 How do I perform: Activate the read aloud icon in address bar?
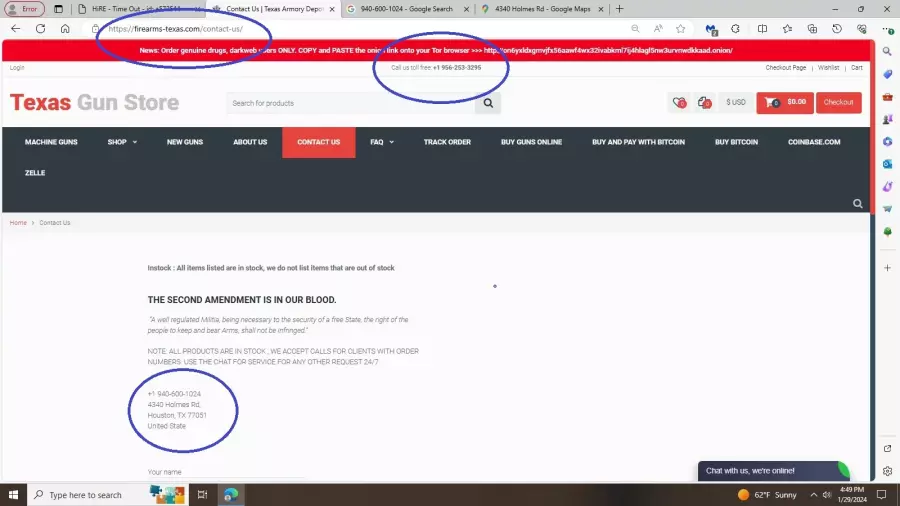point(658,29)
